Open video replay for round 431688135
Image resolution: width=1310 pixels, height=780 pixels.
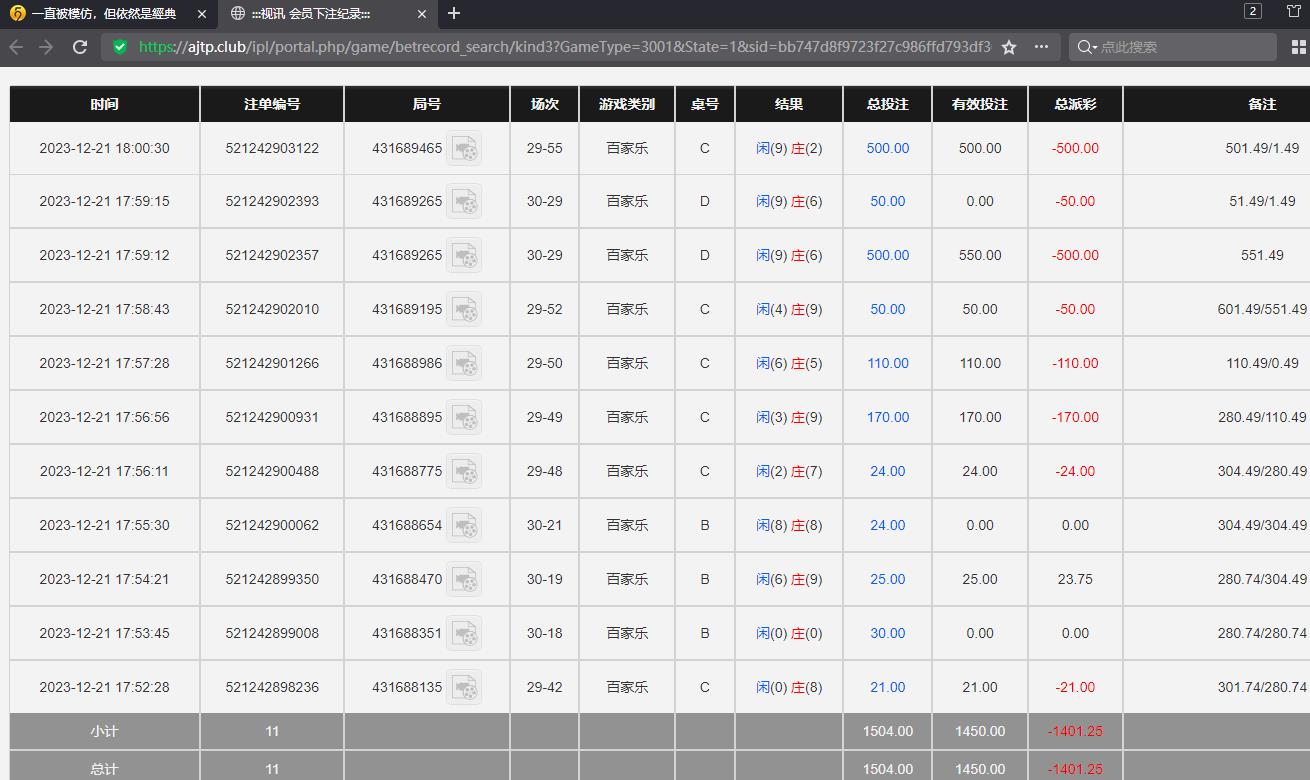464,687
